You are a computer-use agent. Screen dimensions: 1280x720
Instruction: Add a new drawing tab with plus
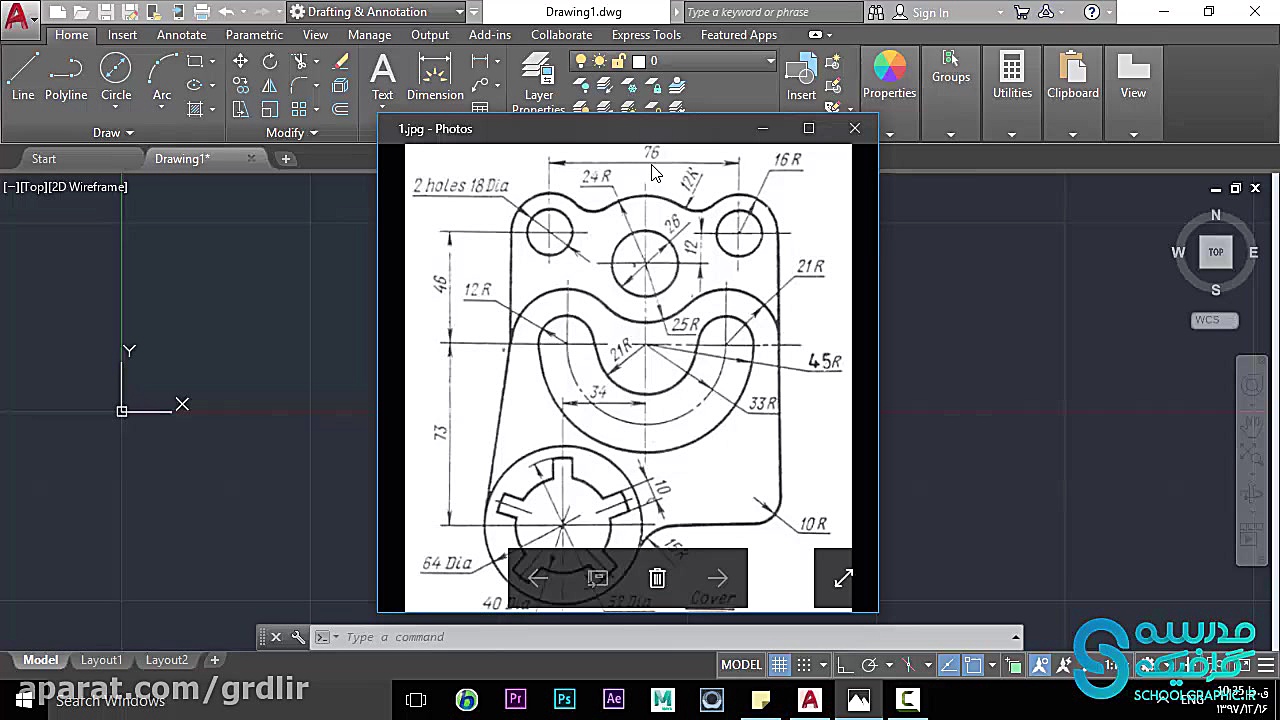[285, 159]
